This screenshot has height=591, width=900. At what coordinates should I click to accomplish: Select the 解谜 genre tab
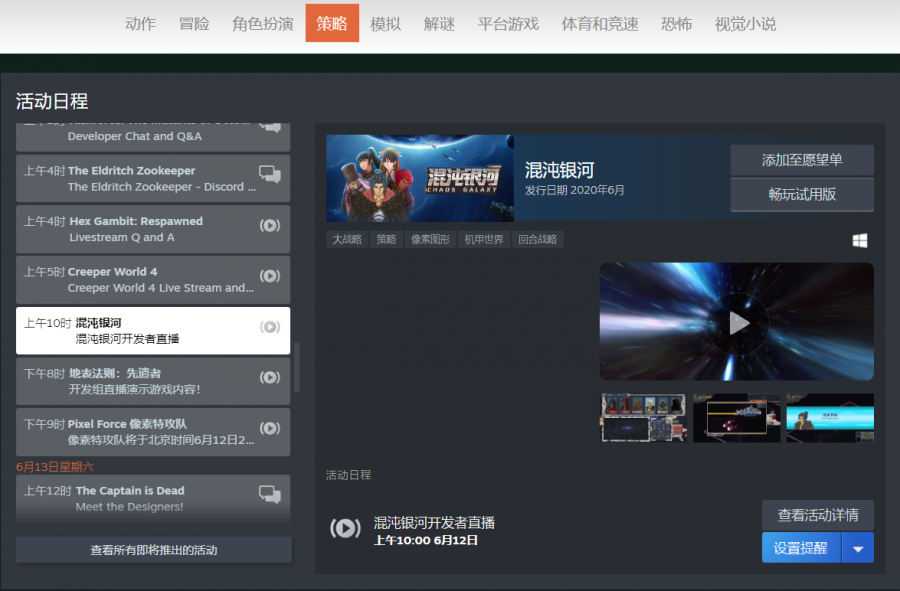click(439, 24)
